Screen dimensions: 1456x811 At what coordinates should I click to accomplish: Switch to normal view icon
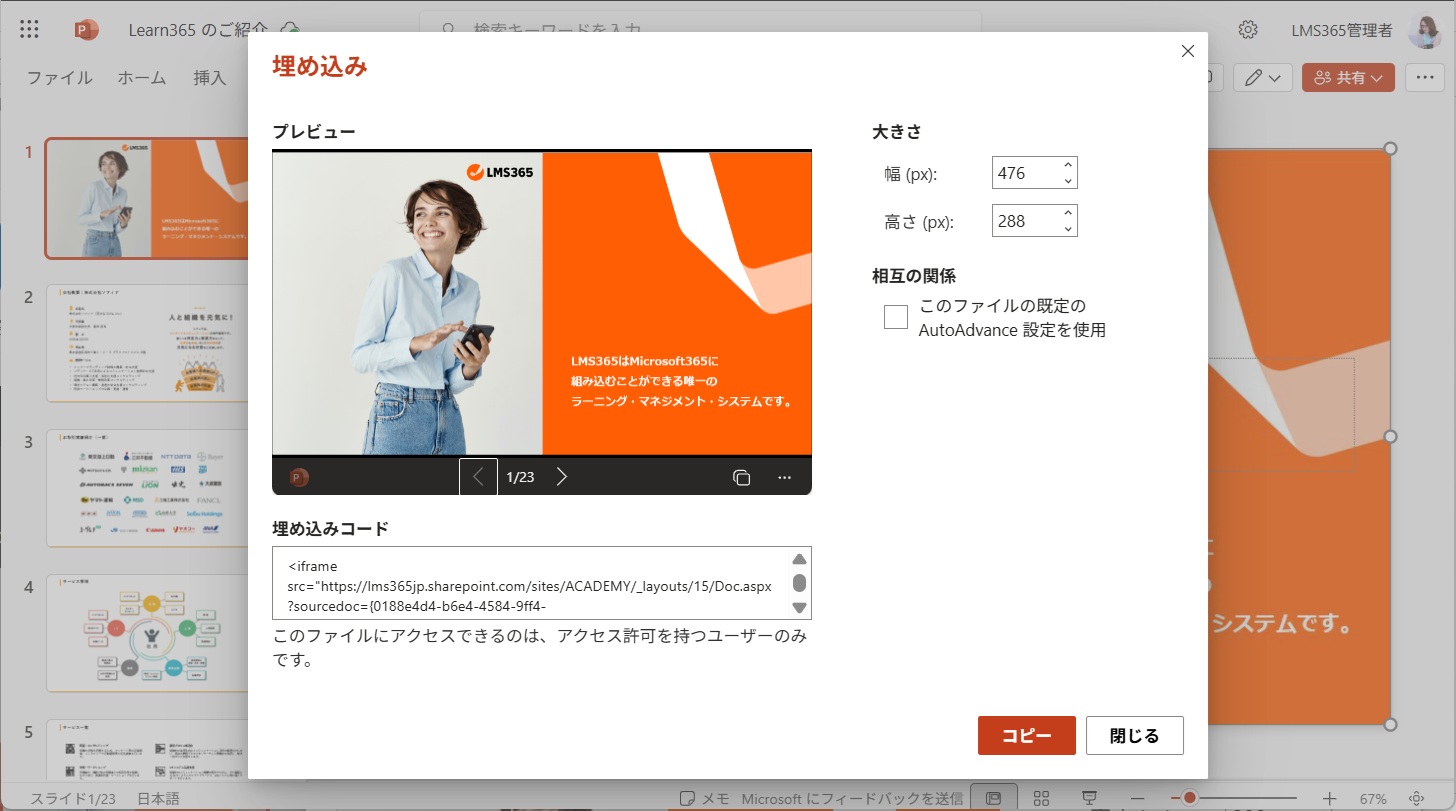994,798
